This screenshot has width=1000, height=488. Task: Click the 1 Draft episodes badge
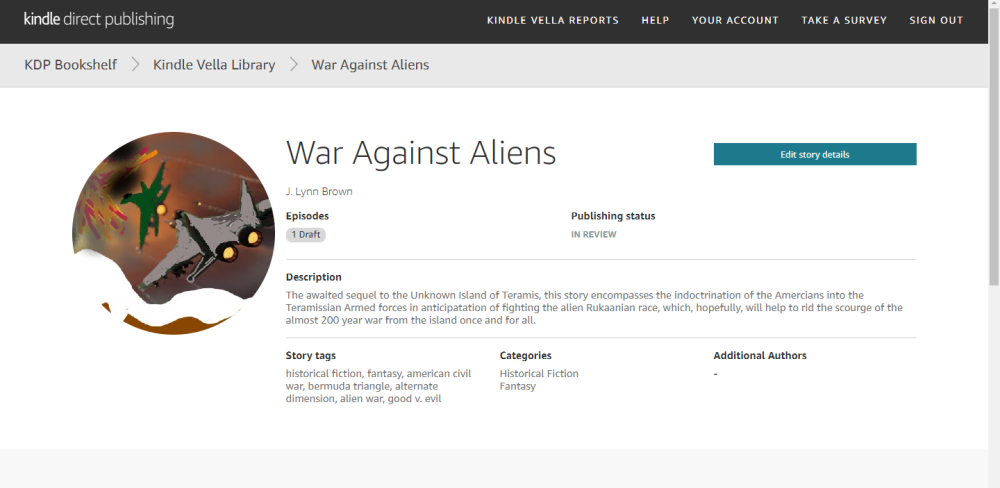[306, 235]
